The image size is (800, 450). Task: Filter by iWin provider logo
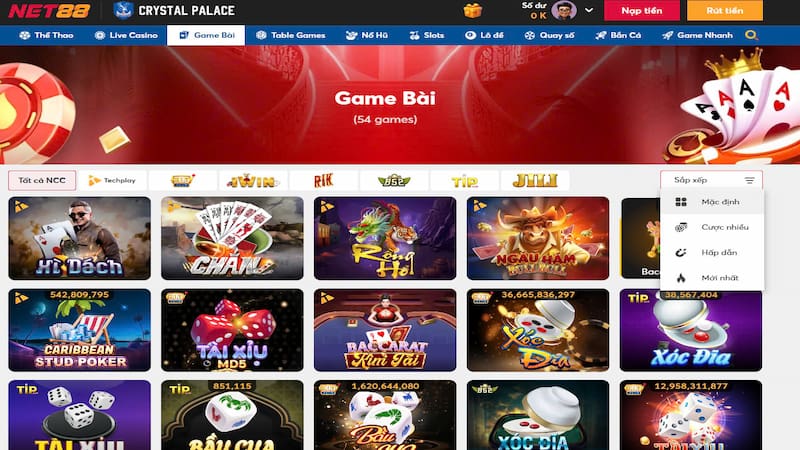coord(253,181)
